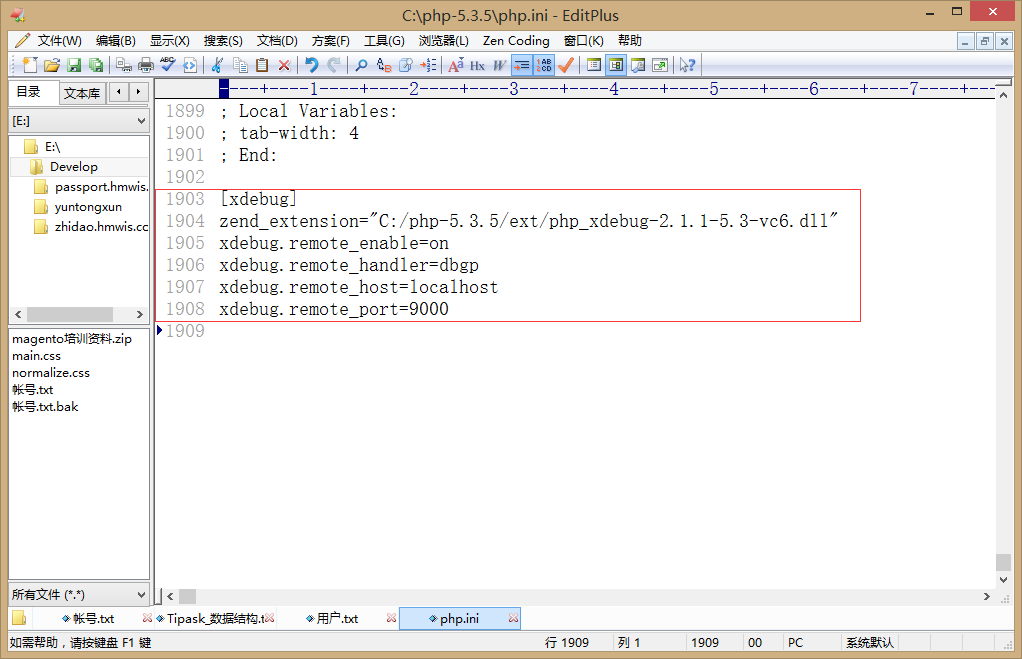The width and height of the screenshot is (1022, 659).
Task: Select the Develop folder in tree
Action: [x=73, y=167]
